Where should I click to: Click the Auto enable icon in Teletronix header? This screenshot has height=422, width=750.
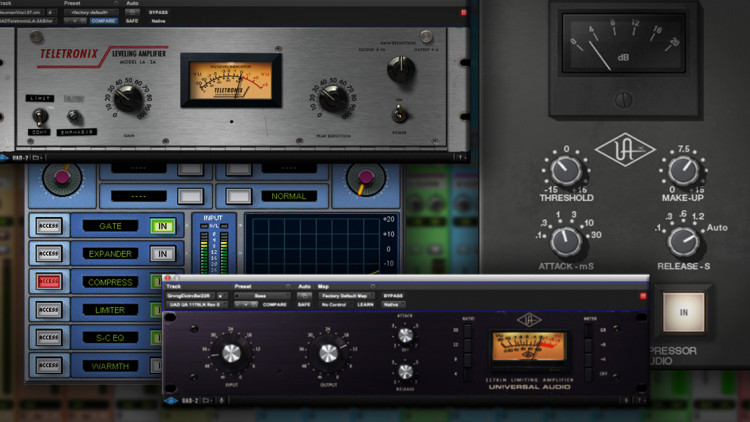[x=132, y=12]
